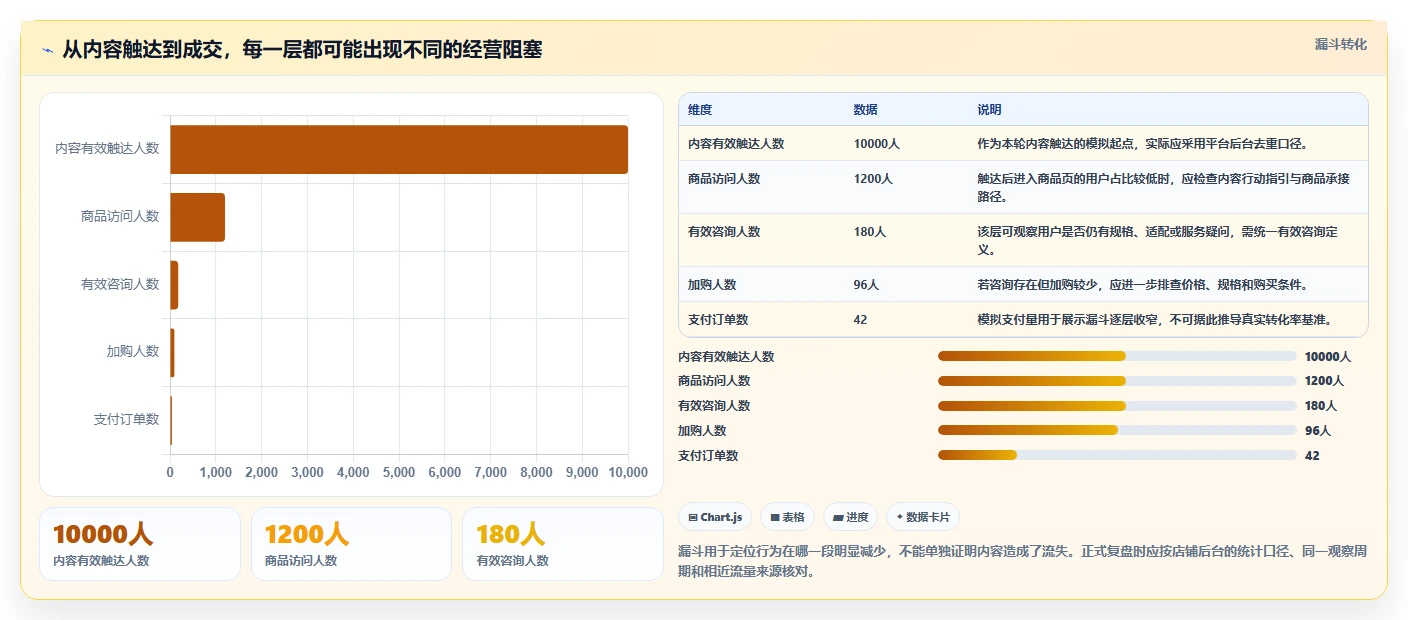Click the 42 value in the table
This screenshot has width=1408, height=620.
click(x=860, y=320)
